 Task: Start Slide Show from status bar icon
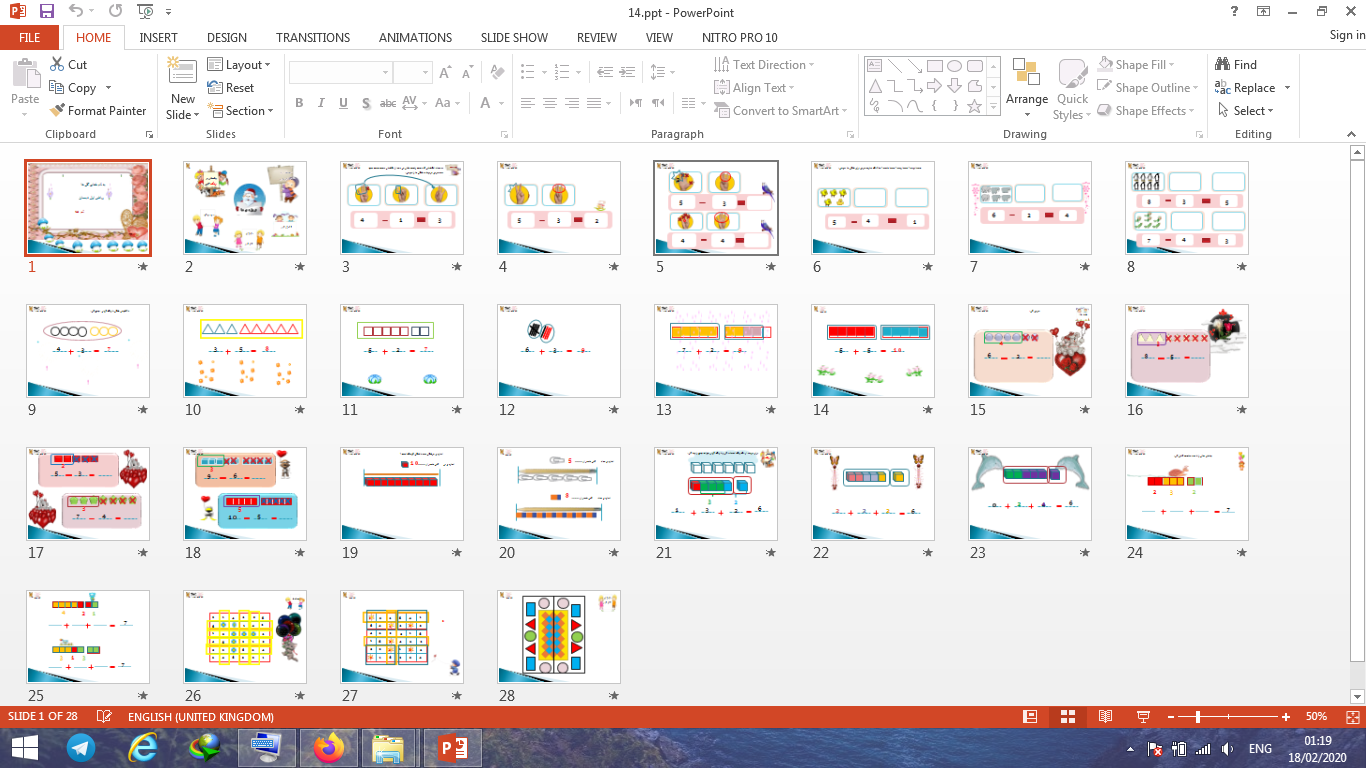[1143, 717]
